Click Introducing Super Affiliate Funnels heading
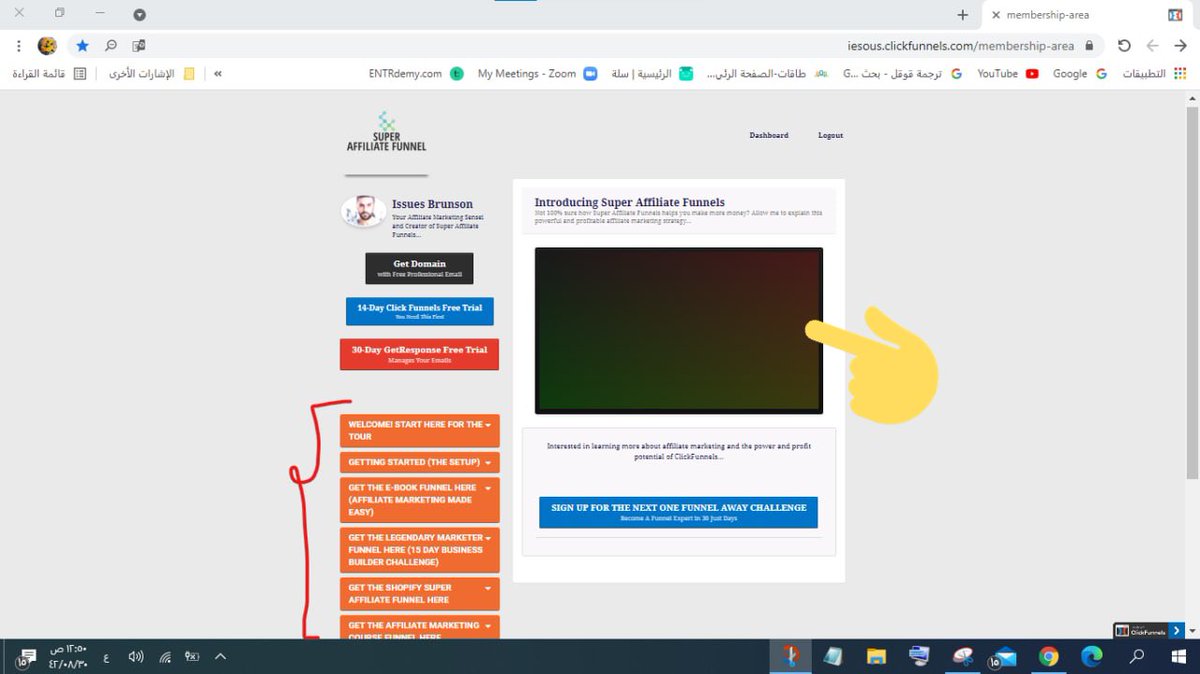This screenshot has height=674, width=1200. [x=630, y=202]
